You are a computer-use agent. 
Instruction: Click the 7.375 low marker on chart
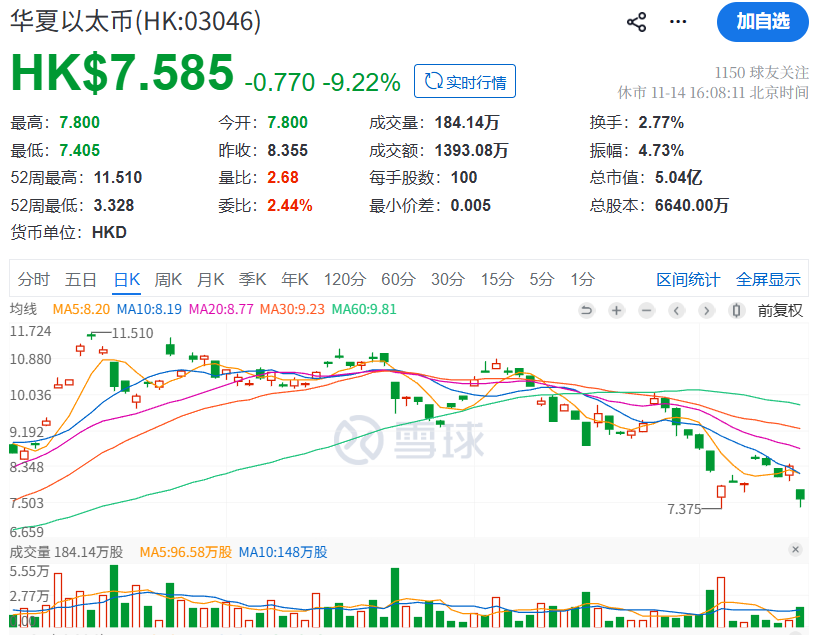pyautogui.click(x=685, y=509)
